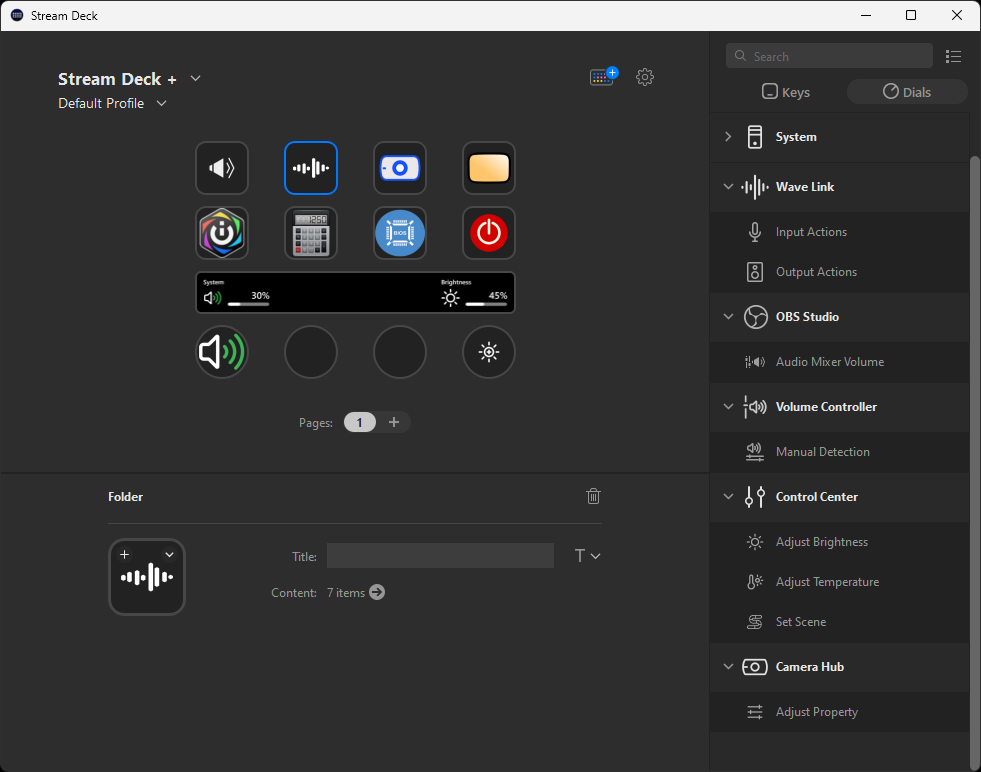Select the Wave Link folder key
The image size is (981, 772).
(311, 168)
